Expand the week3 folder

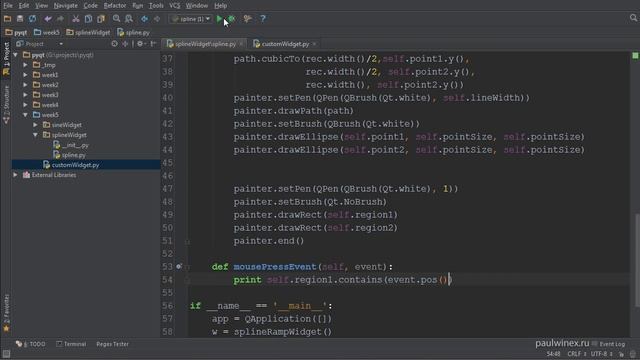tap(25, 95)
